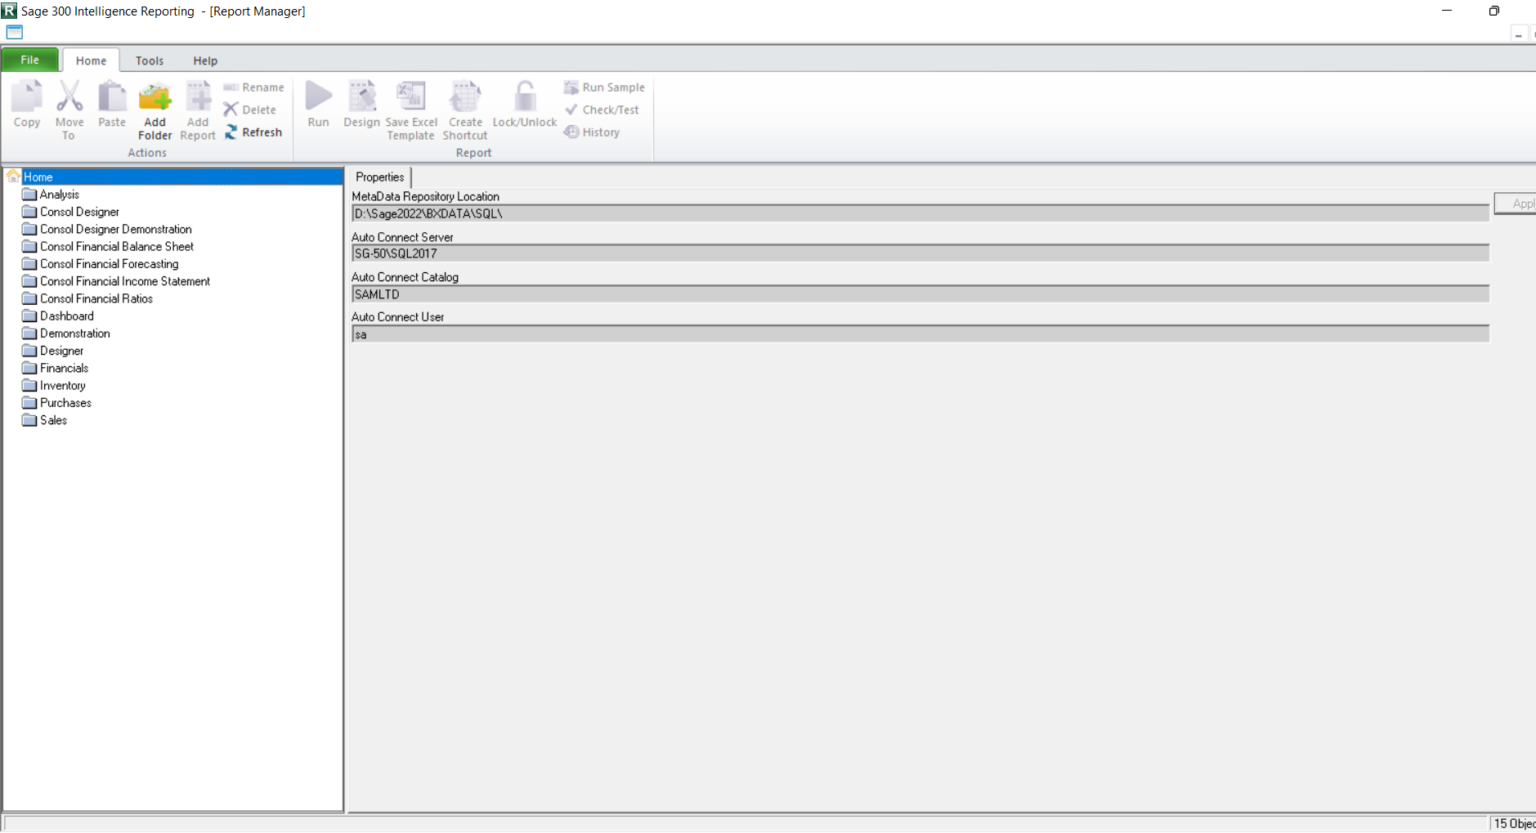Add a new Report
1536x833 pixels.
(197, 110)
